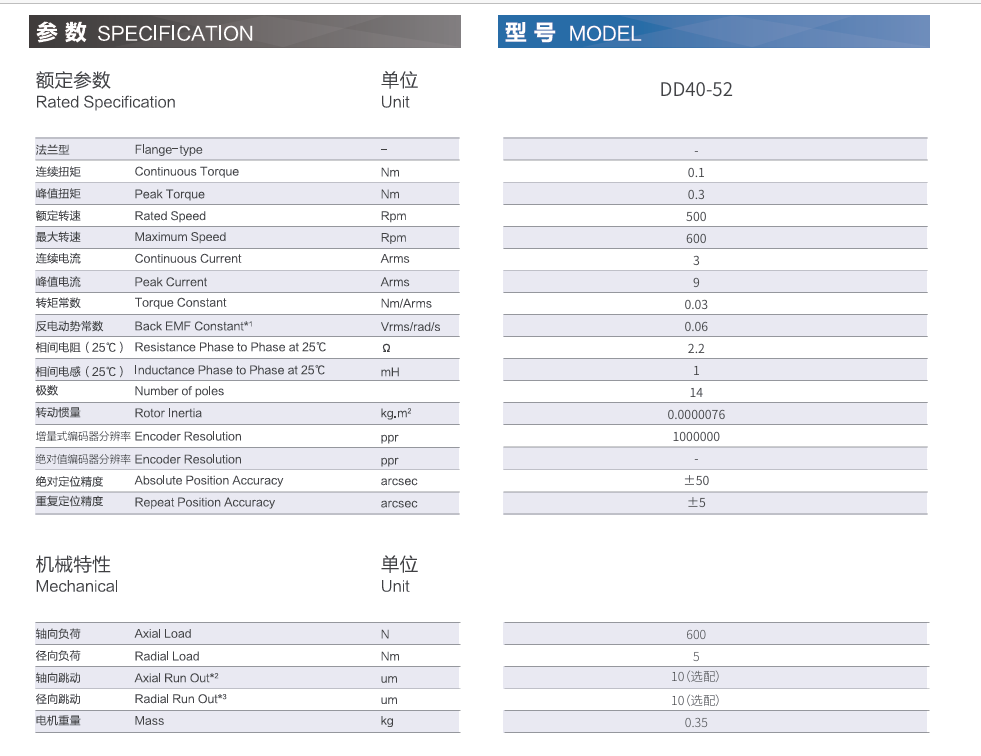Click the Repeat Position Accuracy label

(x=205, y=503)
